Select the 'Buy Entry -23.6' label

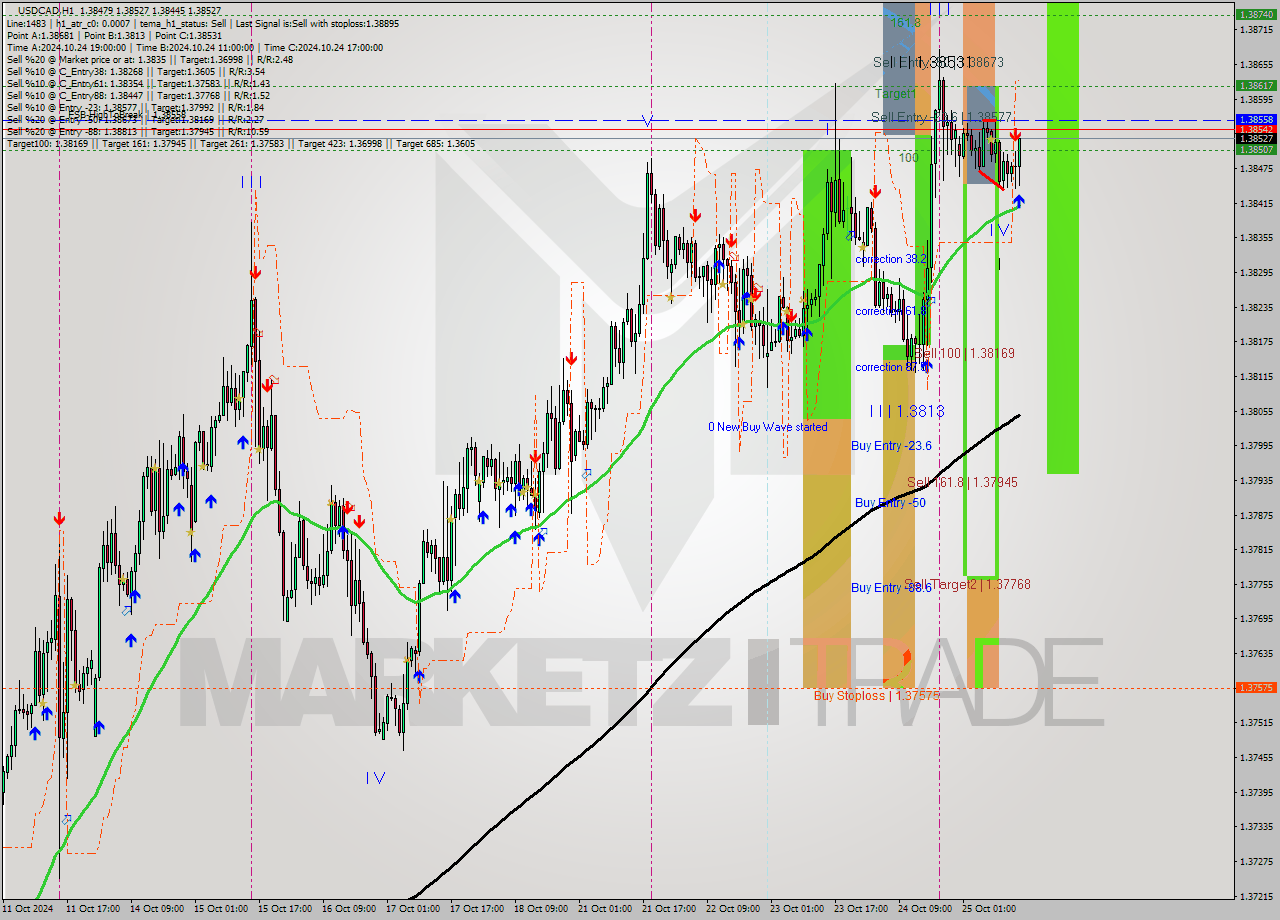click(891, 446)
